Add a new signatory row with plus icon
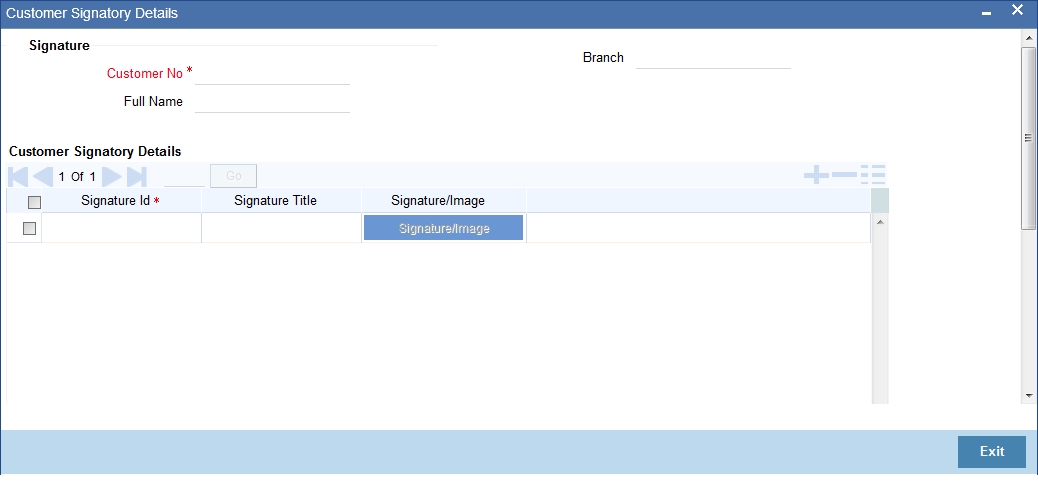This screenshot has height=483, width=1038. (x=816, y=175)
